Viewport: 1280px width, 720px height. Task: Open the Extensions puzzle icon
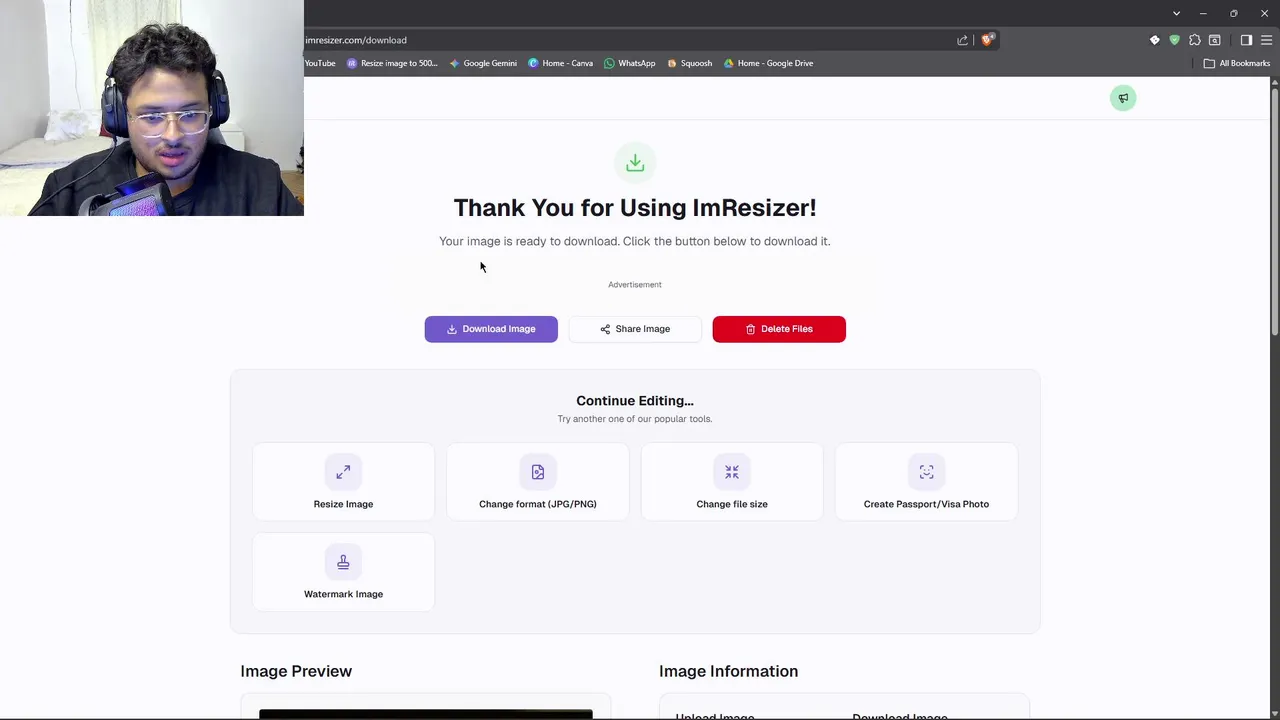click(x=1194, y=40)
